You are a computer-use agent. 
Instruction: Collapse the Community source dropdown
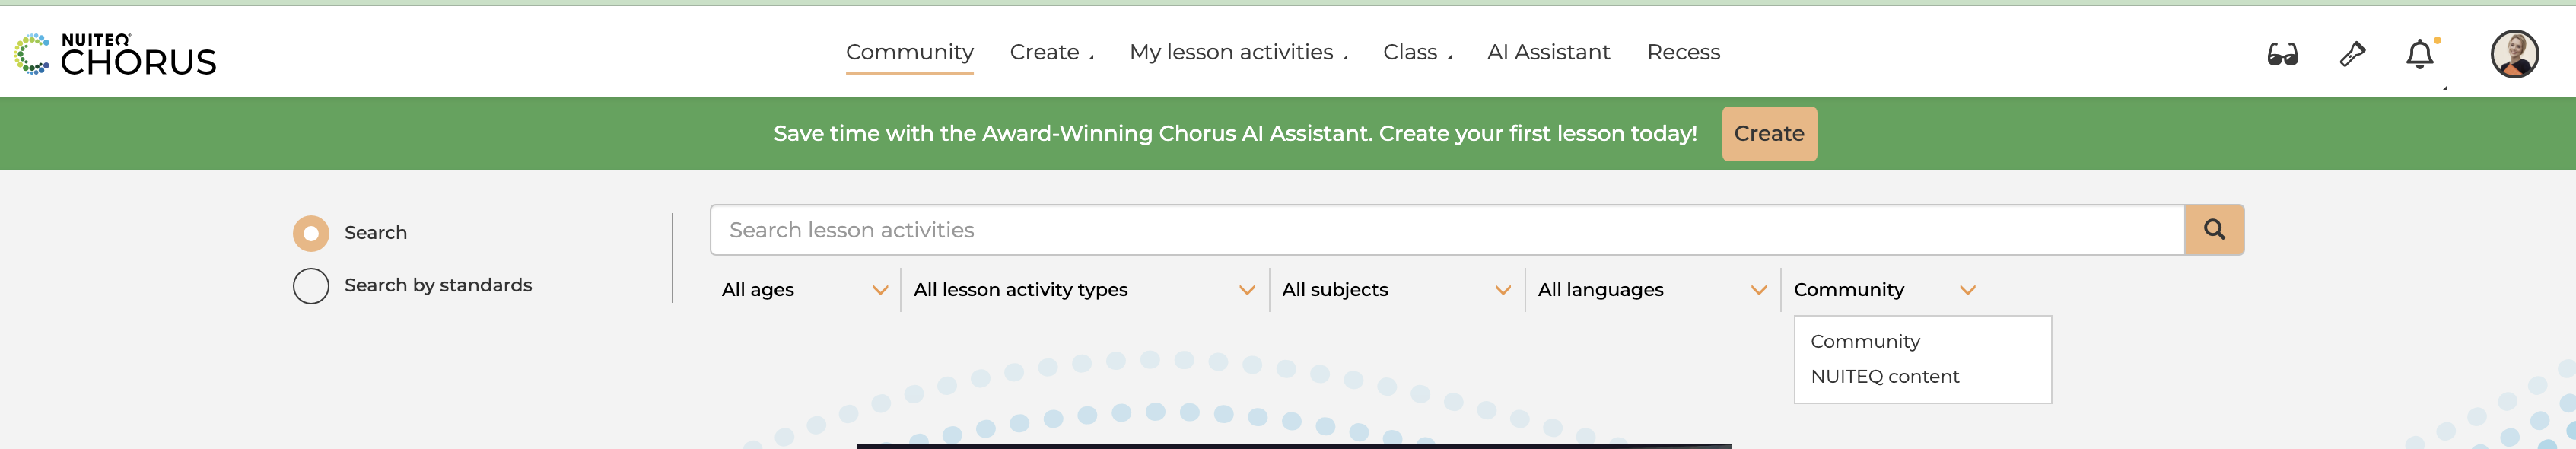[x=1884, y=290]
